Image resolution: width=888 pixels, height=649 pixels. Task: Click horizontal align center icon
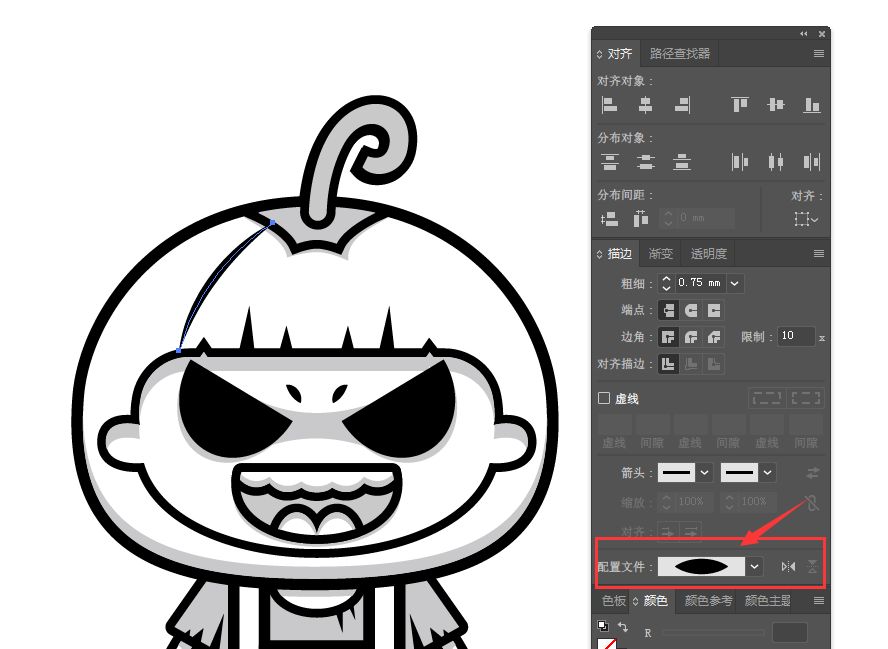(645, 105)
